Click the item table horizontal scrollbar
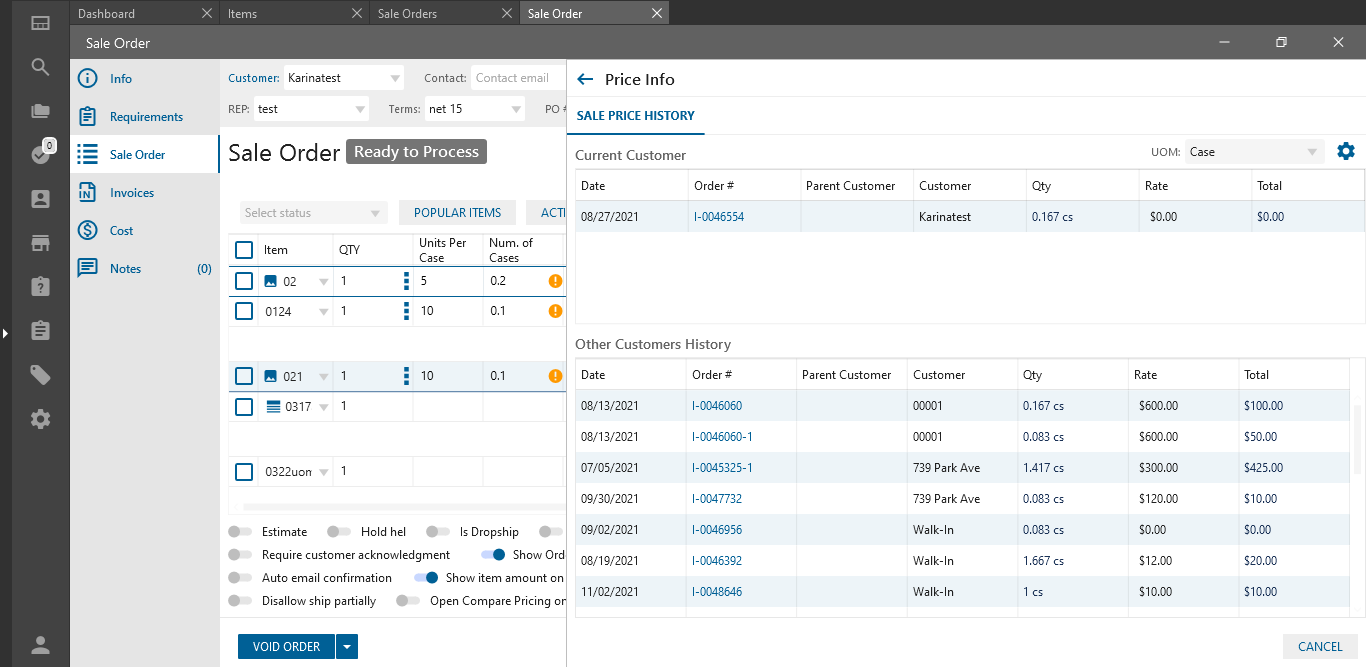The width and height of the screenshot is (1366, 667). pos(400,507)
